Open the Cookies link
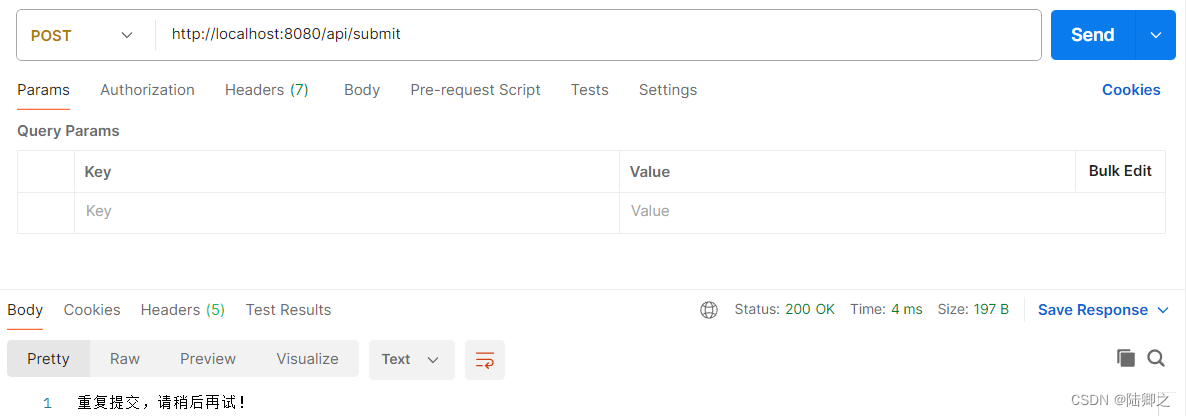This screenshot has width=1186, height=416. coord(1131,90)
